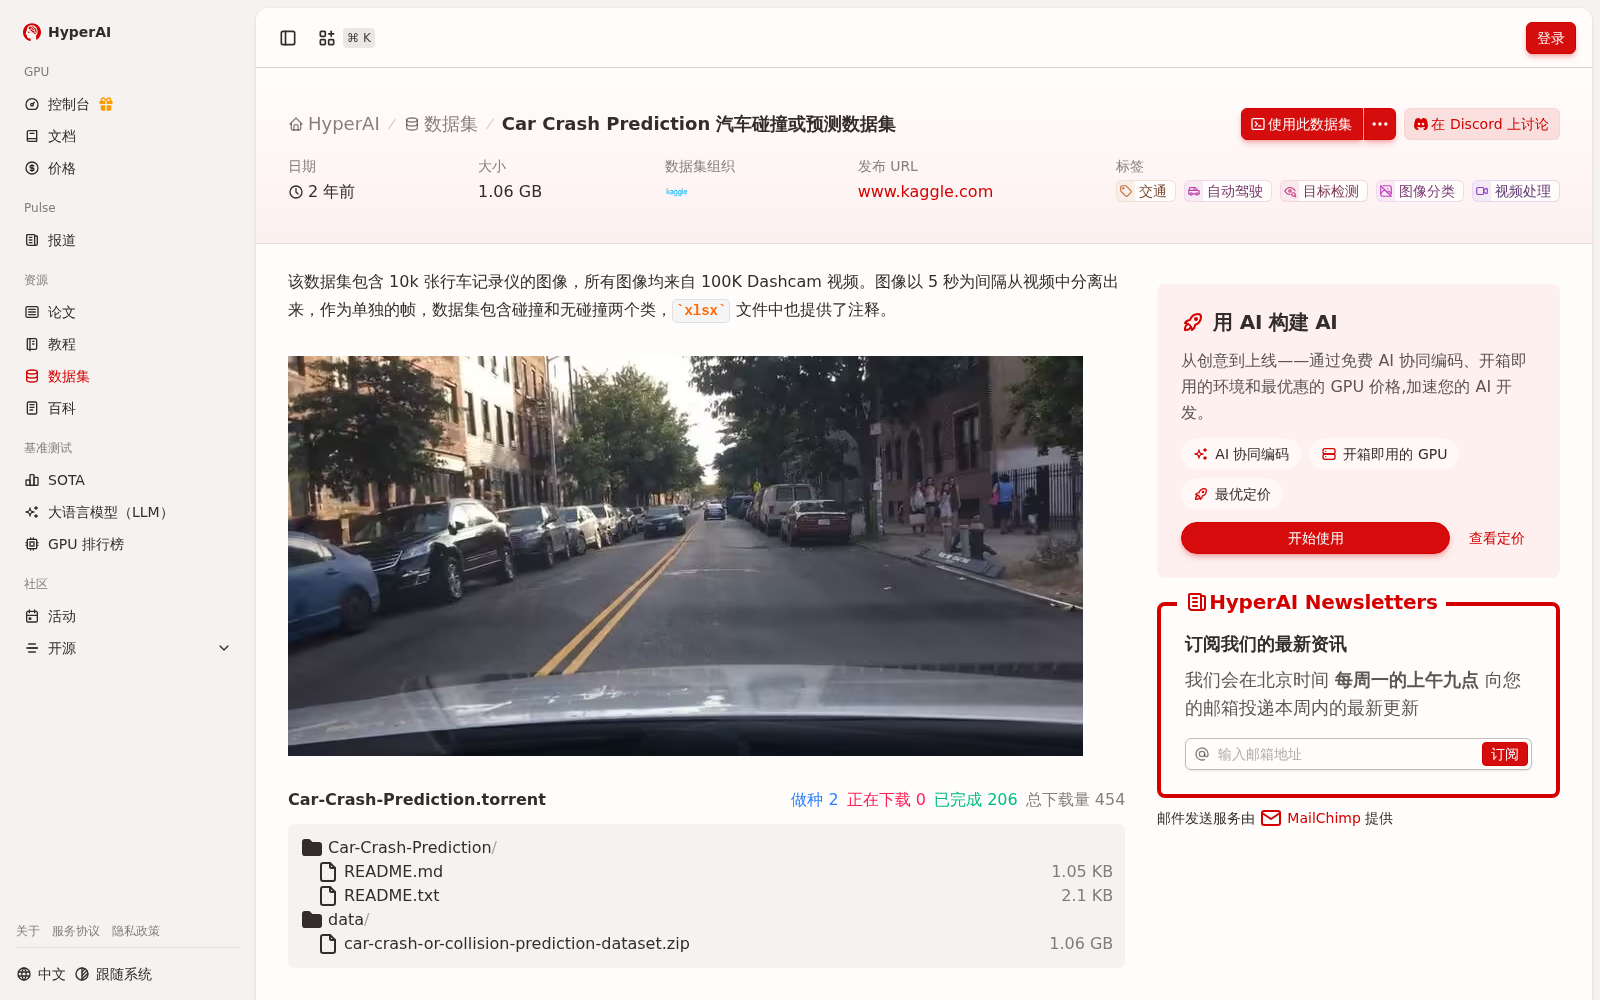Viewport: 1600px width, 1000px height.
Task: Select README.md file
Action: point(381,871)
